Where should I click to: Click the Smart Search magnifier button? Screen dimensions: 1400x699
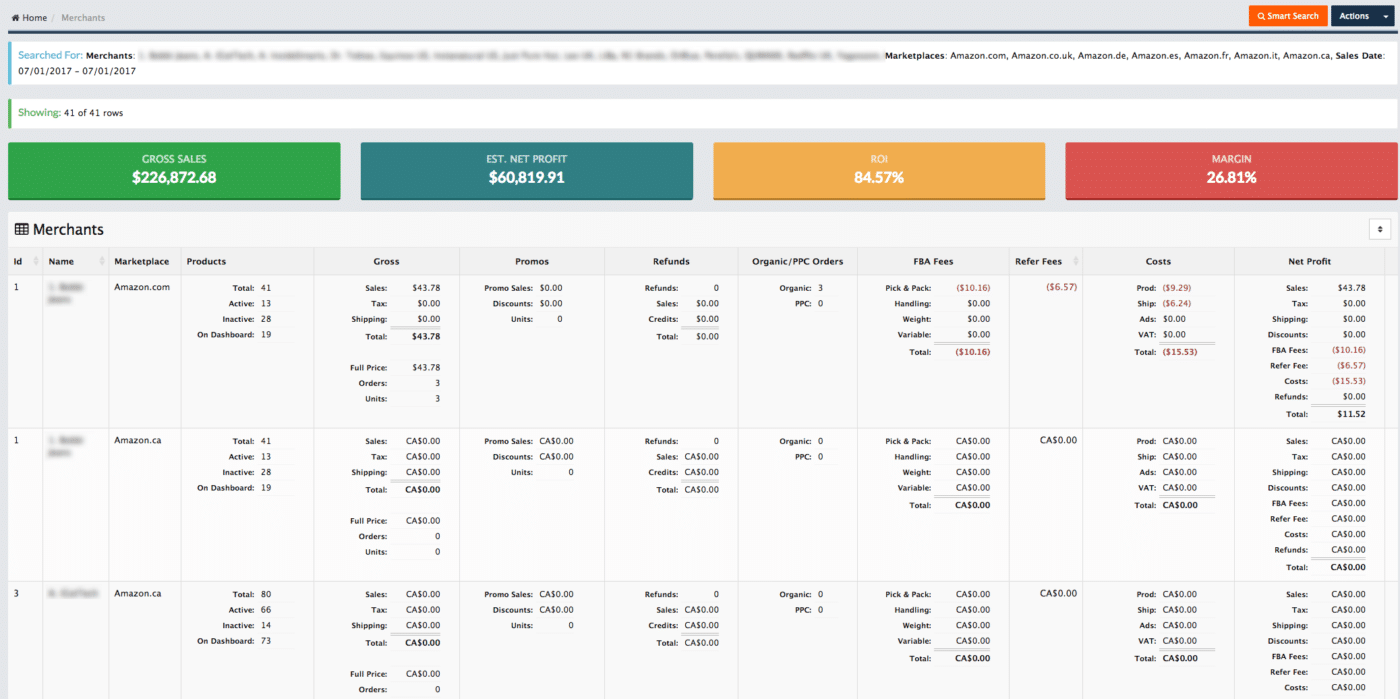[x=1288, y=16]
